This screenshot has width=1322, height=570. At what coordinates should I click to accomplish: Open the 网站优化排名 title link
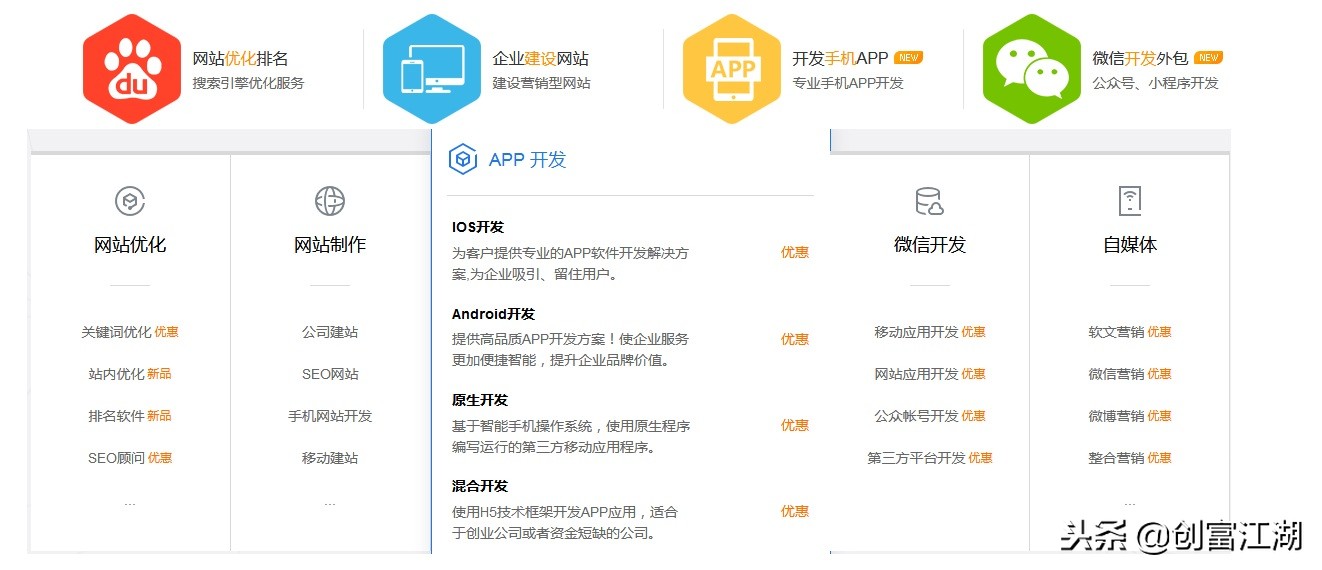(241, 58)
